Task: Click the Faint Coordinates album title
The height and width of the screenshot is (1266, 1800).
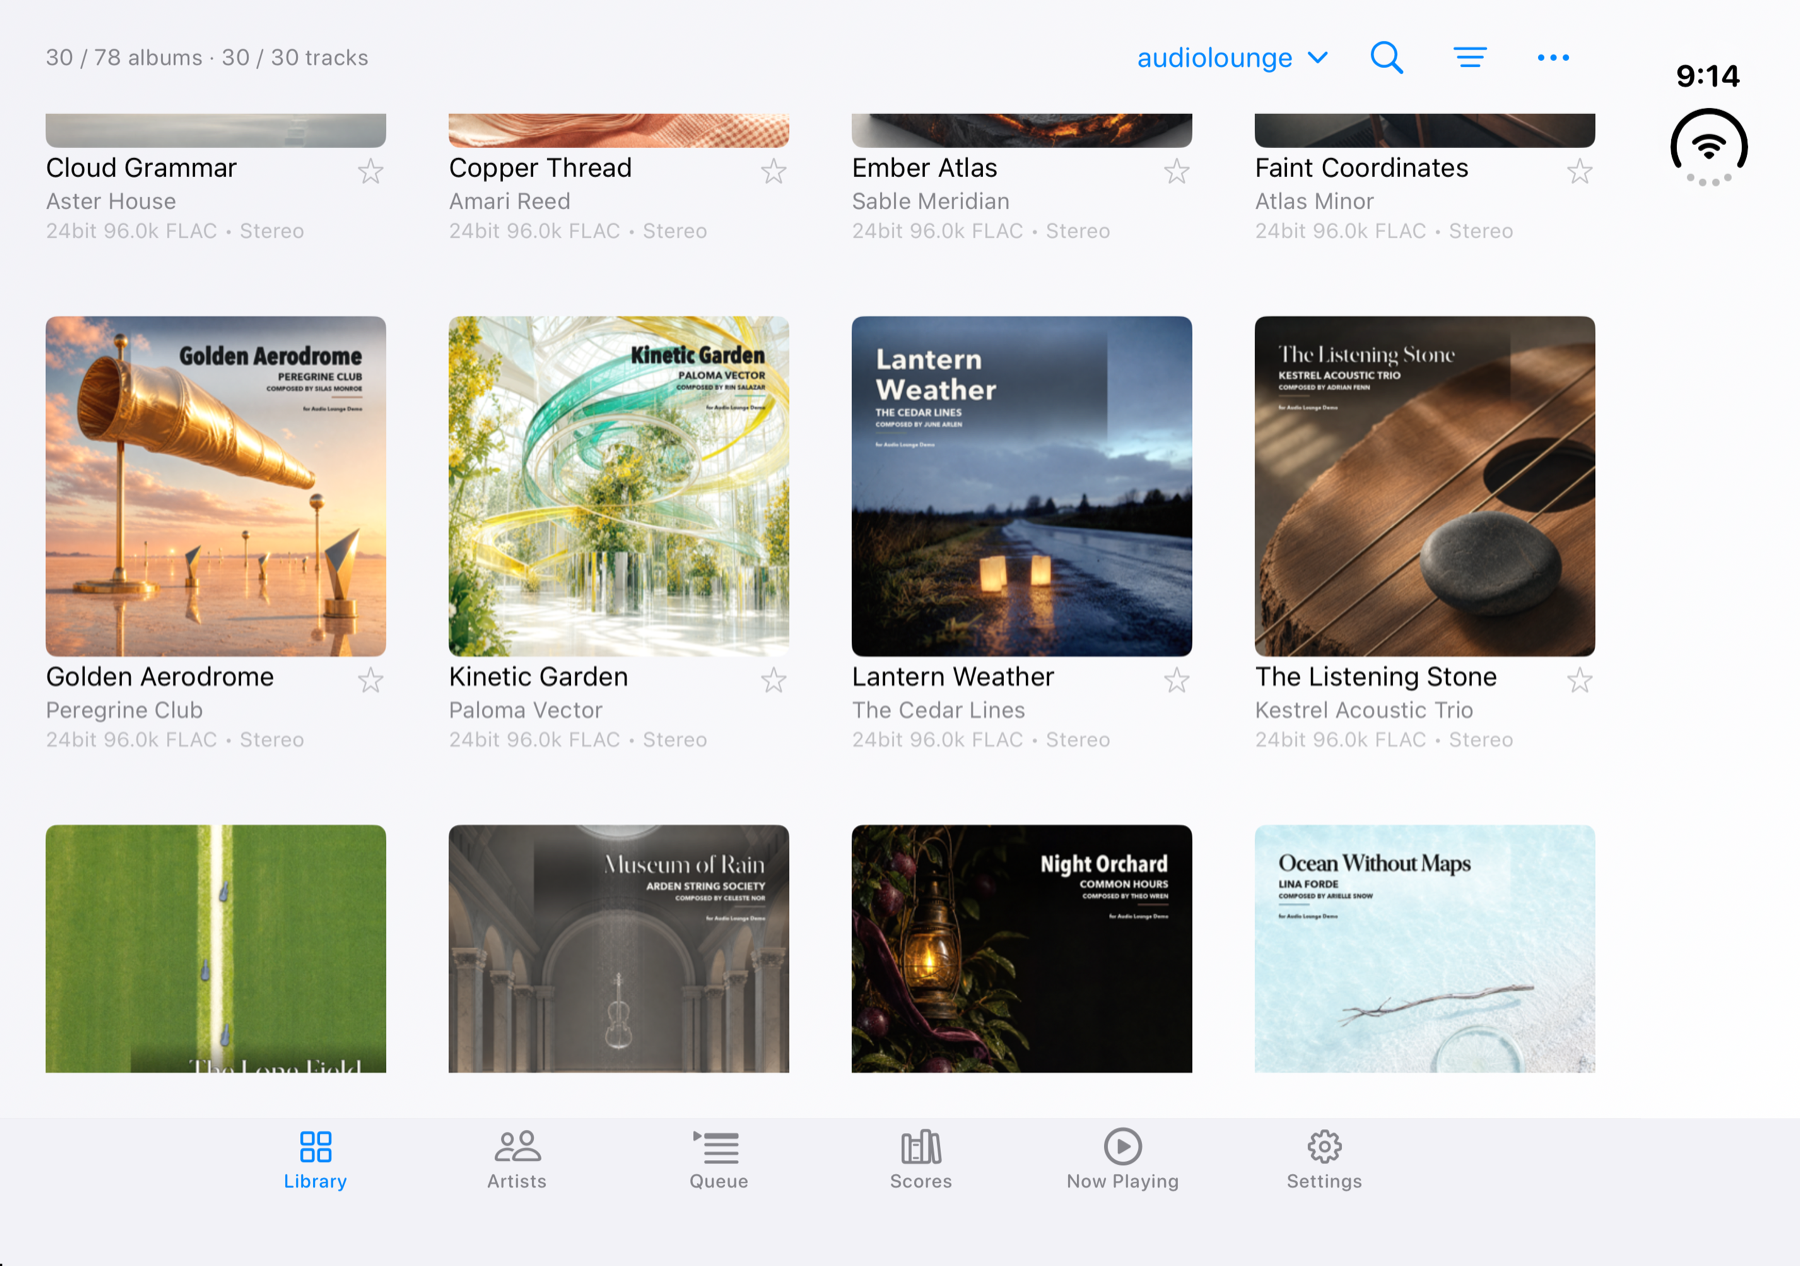Action: tap(1362, 168)
